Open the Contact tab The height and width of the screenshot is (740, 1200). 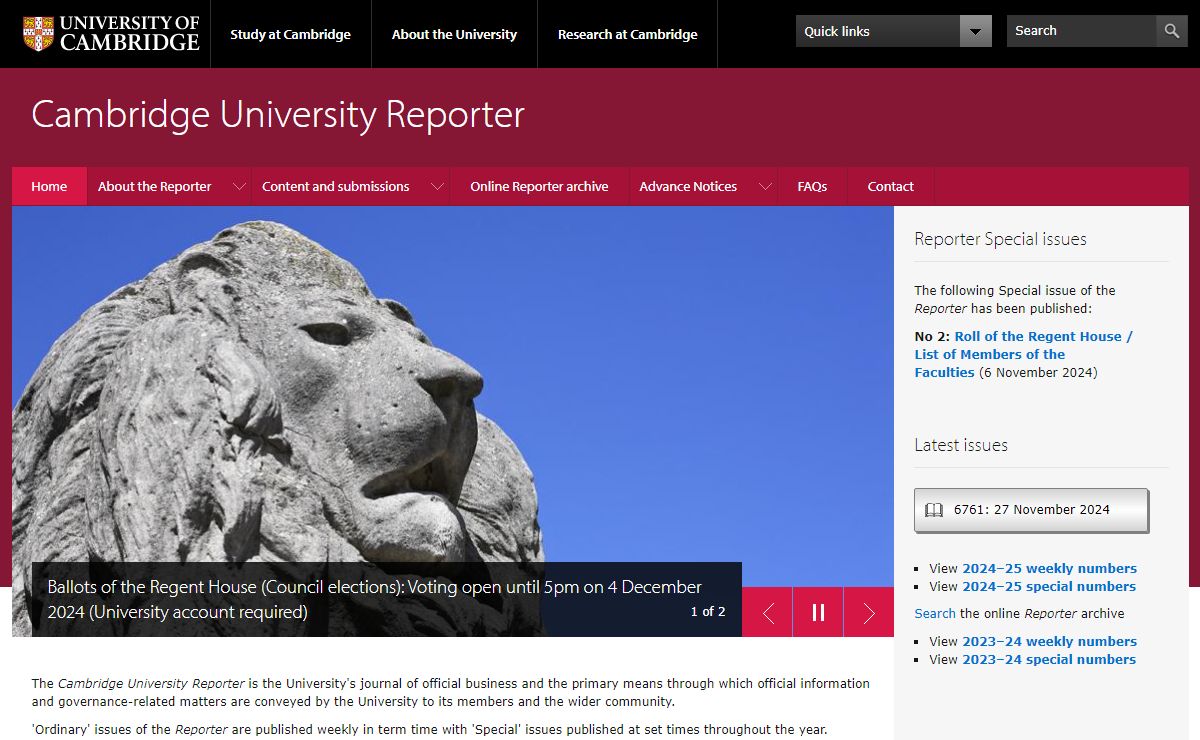click(x=890, y=186)
